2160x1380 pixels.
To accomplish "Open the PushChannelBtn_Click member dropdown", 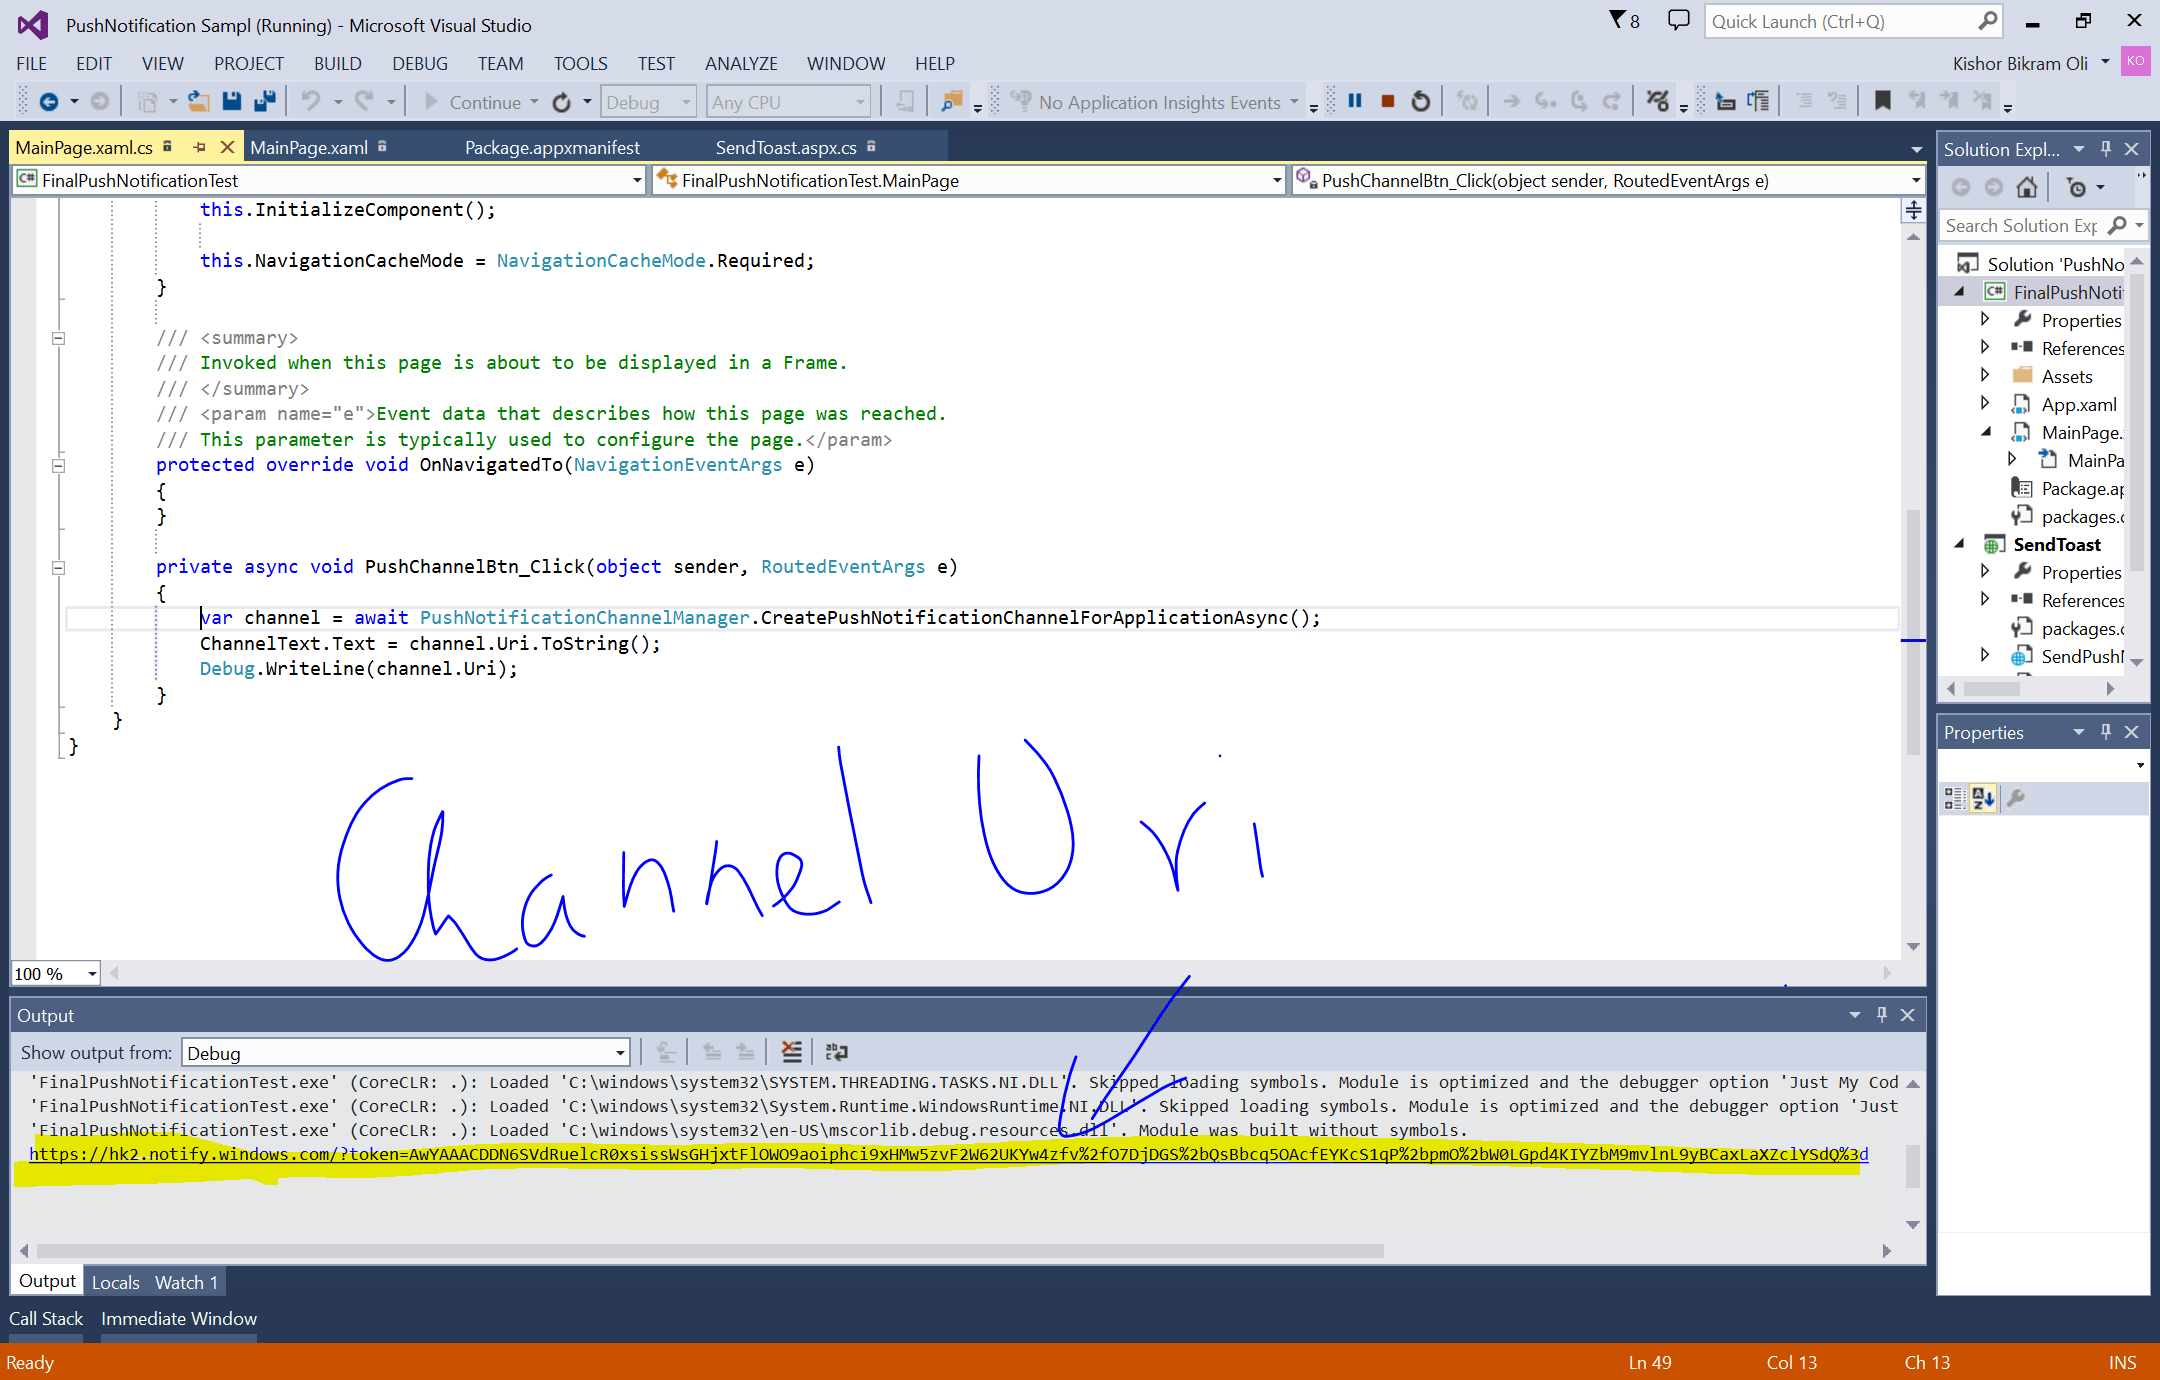I will point(1608,180).
